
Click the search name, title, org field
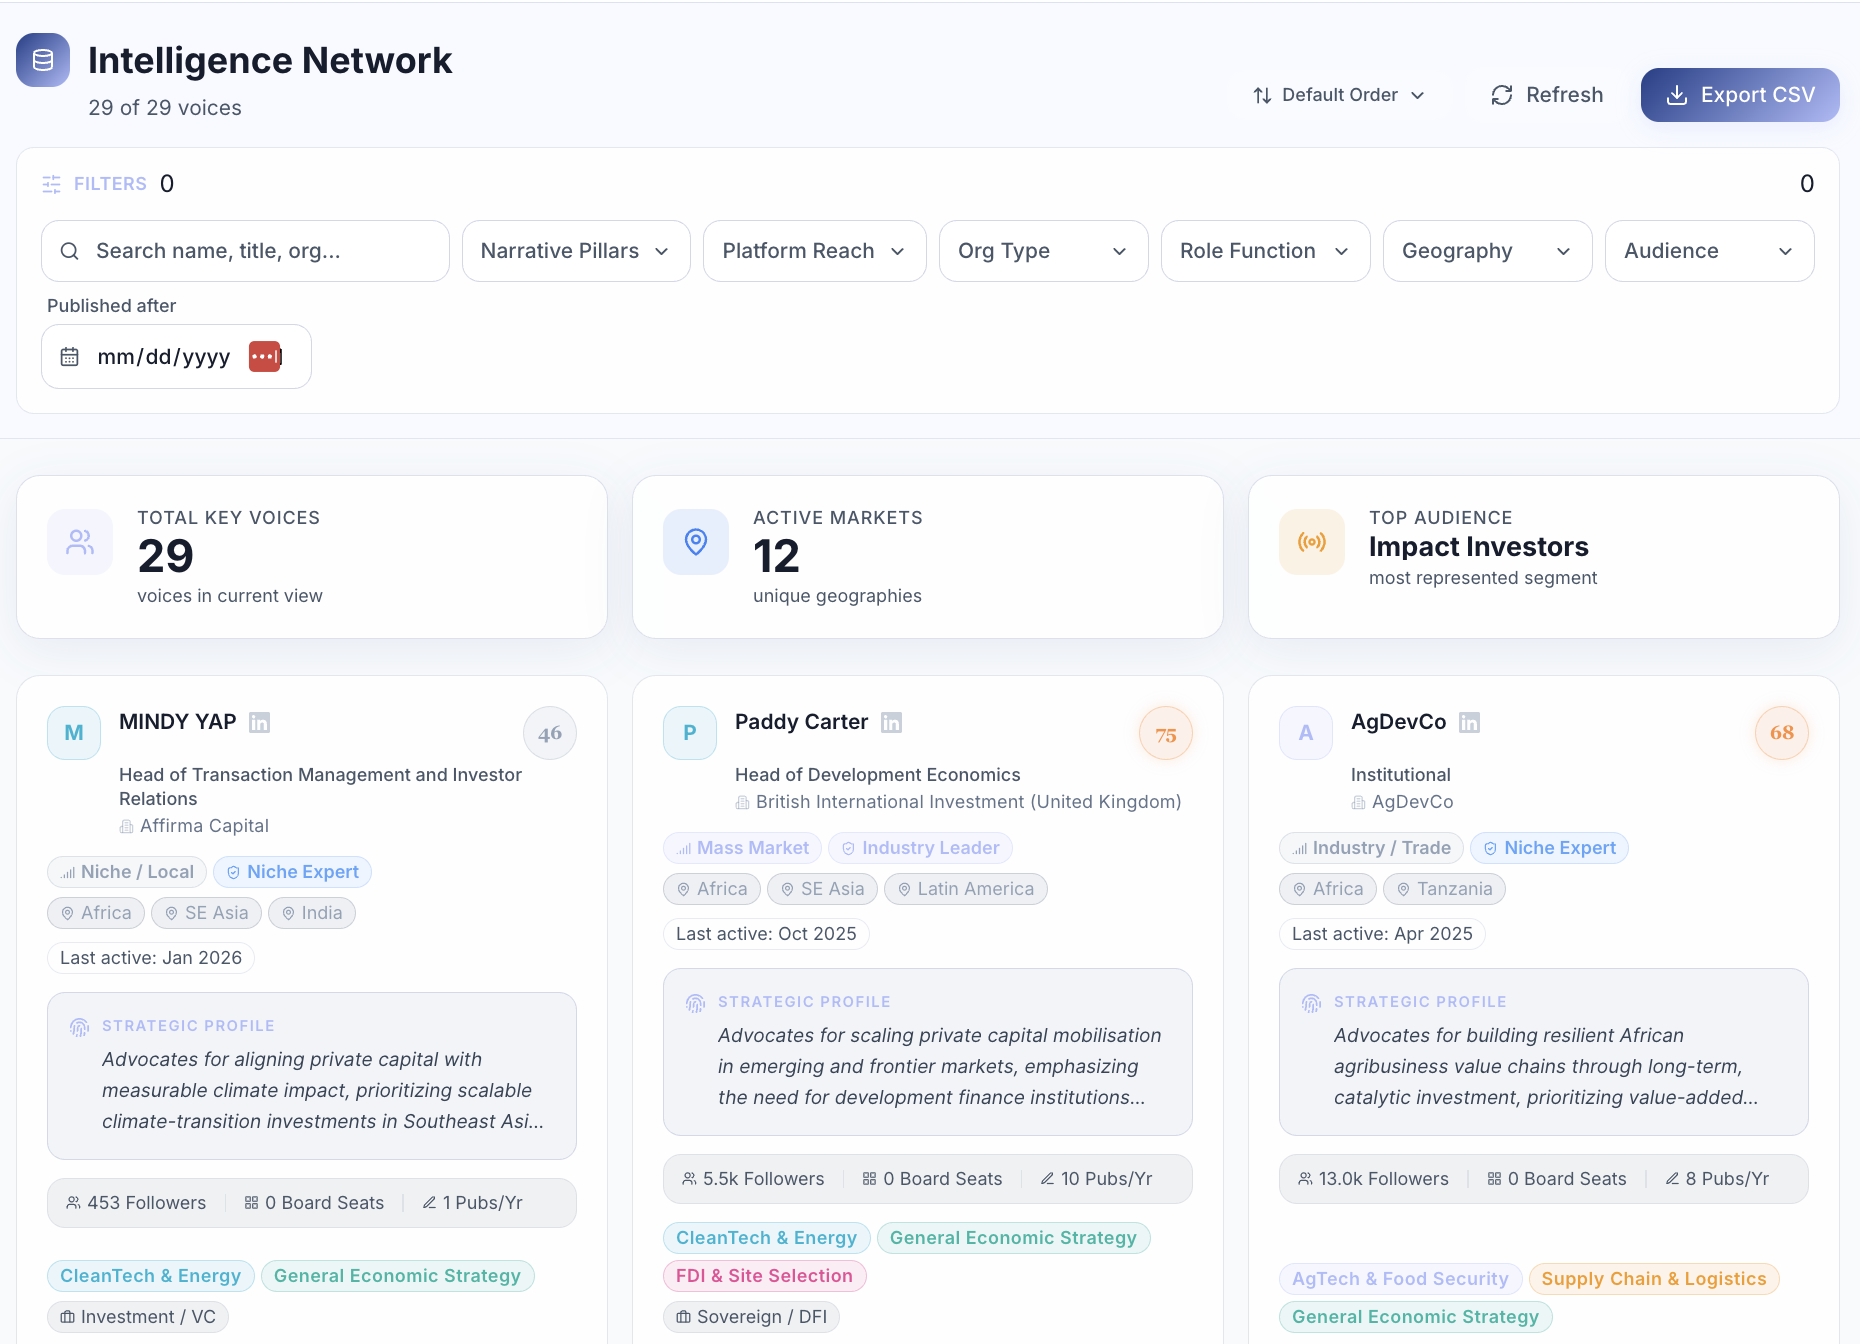click(x=245, y=251)
